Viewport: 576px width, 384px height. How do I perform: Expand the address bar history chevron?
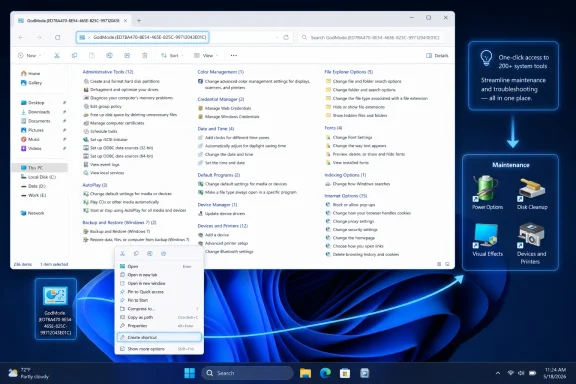point(277,37)
